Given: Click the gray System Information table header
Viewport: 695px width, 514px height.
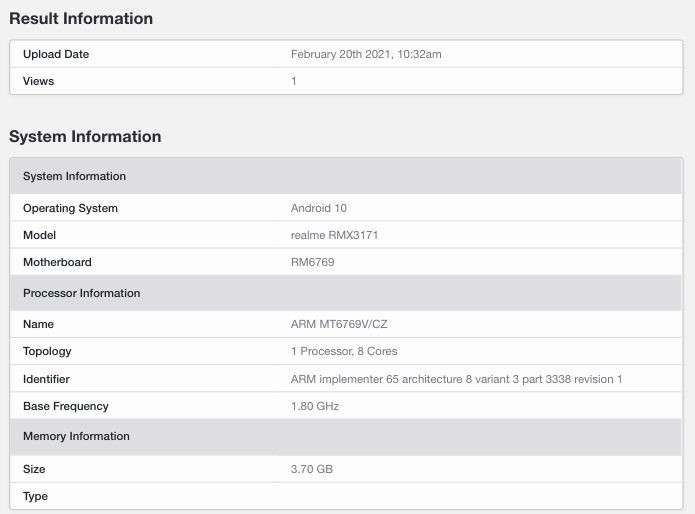Looking at the screenshot, I should click(x=346, y=176).
